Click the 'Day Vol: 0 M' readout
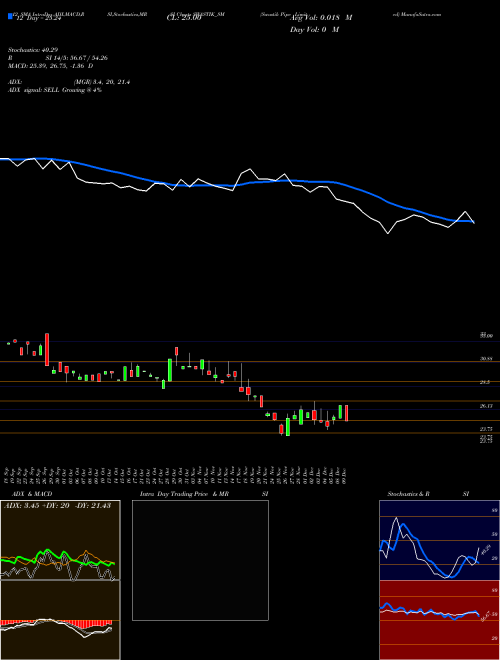This screenshot has width=500, height=660. tap(314, 30)
